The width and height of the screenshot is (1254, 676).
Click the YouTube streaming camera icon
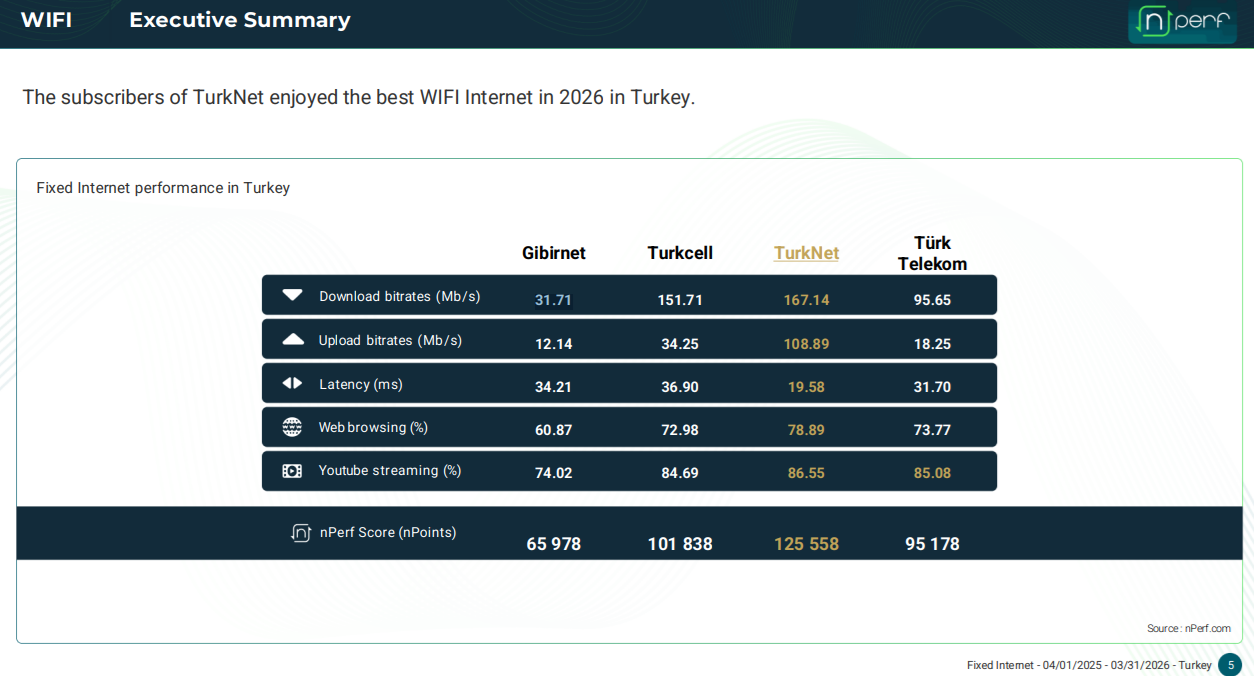(x=292, y=470)
